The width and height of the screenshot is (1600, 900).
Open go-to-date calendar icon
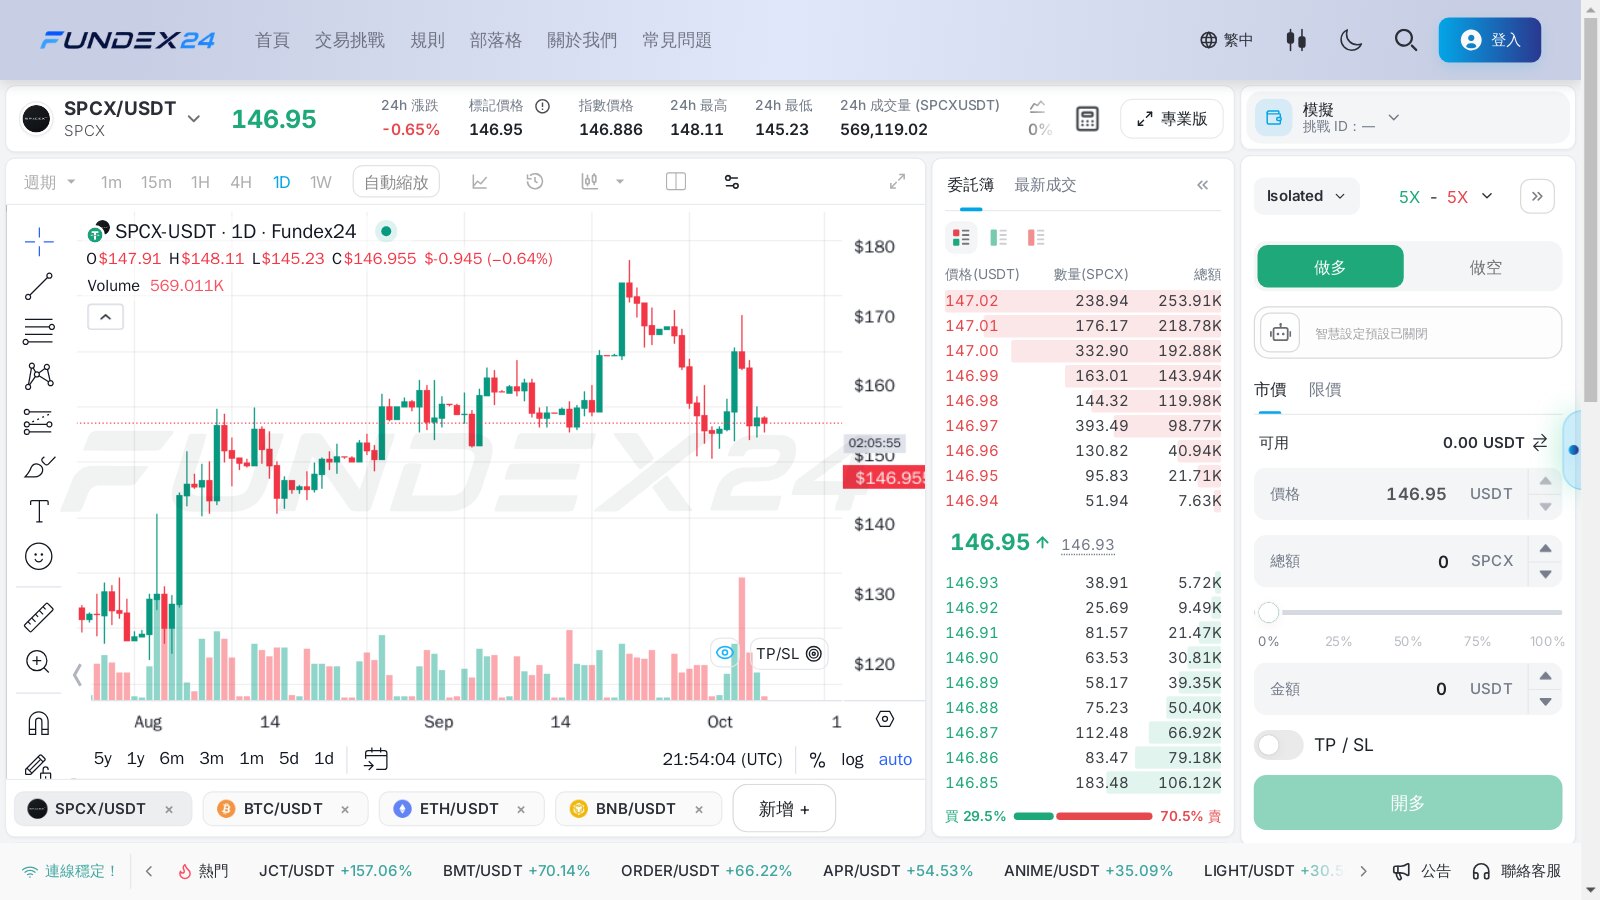click(375, 759)
